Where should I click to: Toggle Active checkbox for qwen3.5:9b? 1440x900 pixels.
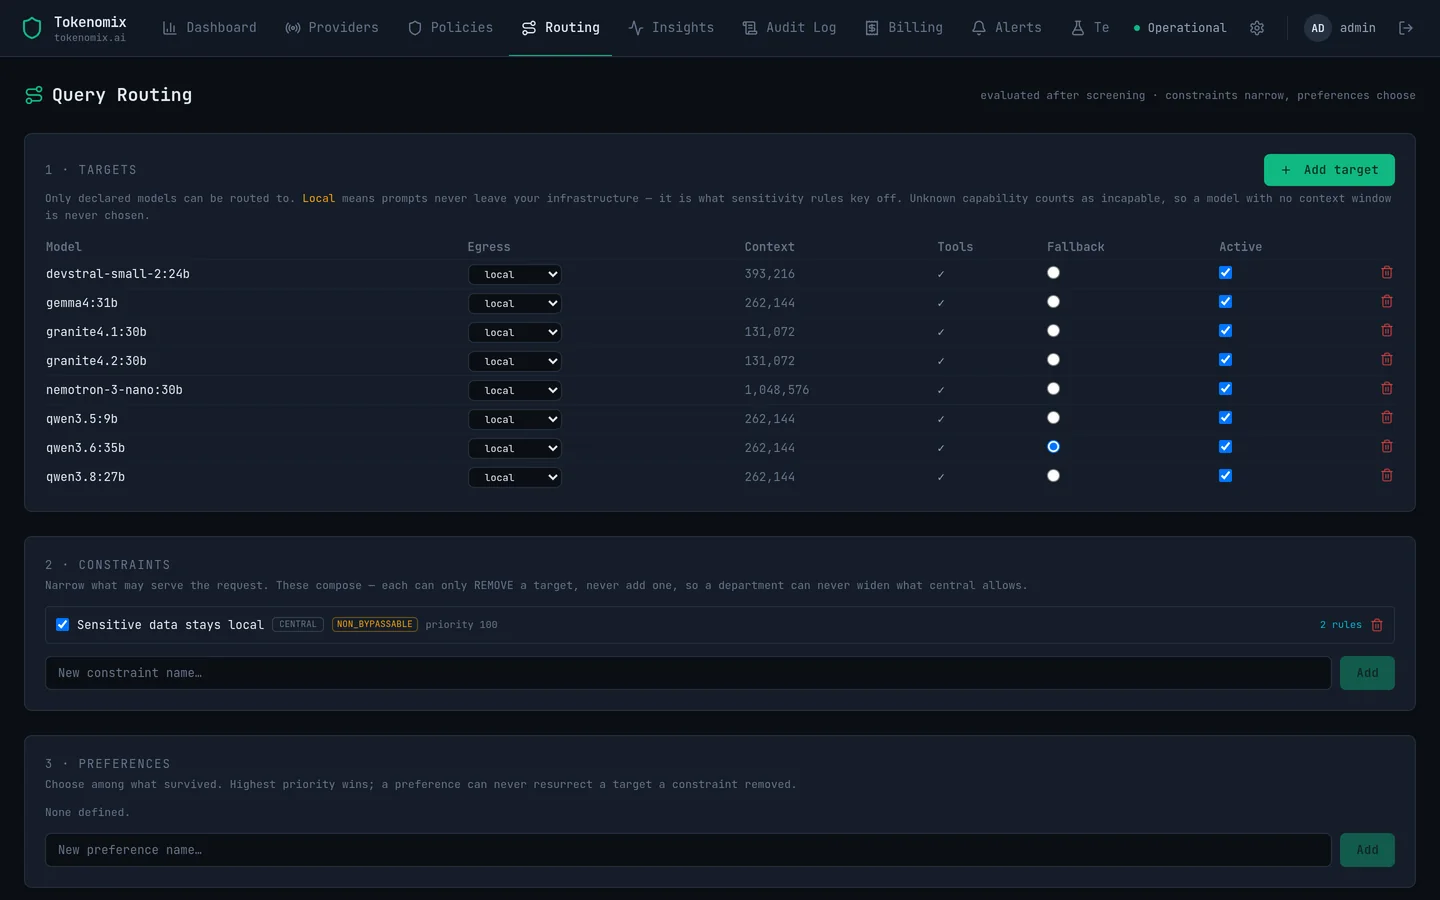[x=1225, y=418]
